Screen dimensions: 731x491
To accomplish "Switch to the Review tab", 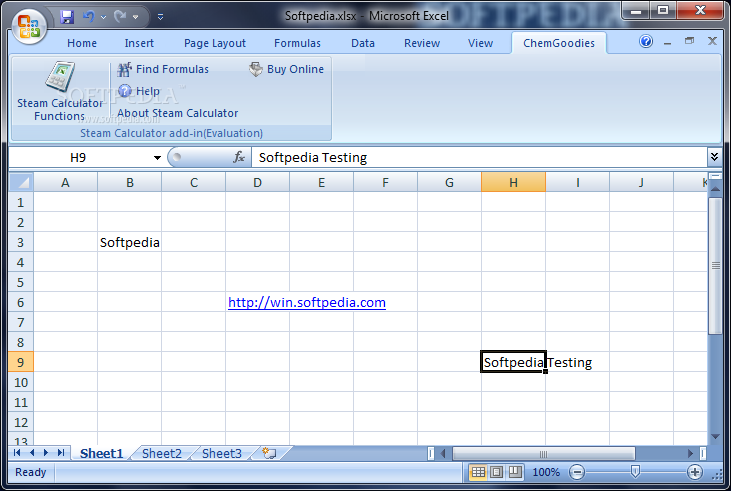I will (421, 43).
